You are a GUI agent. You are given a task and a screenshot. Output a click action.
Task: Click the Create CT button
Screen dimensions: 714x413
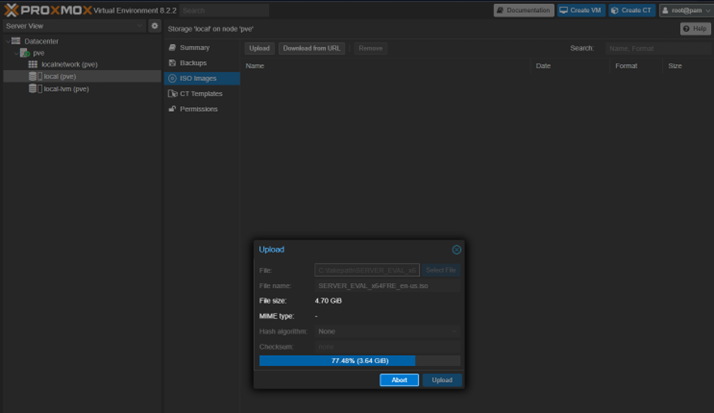pos(632,10)
